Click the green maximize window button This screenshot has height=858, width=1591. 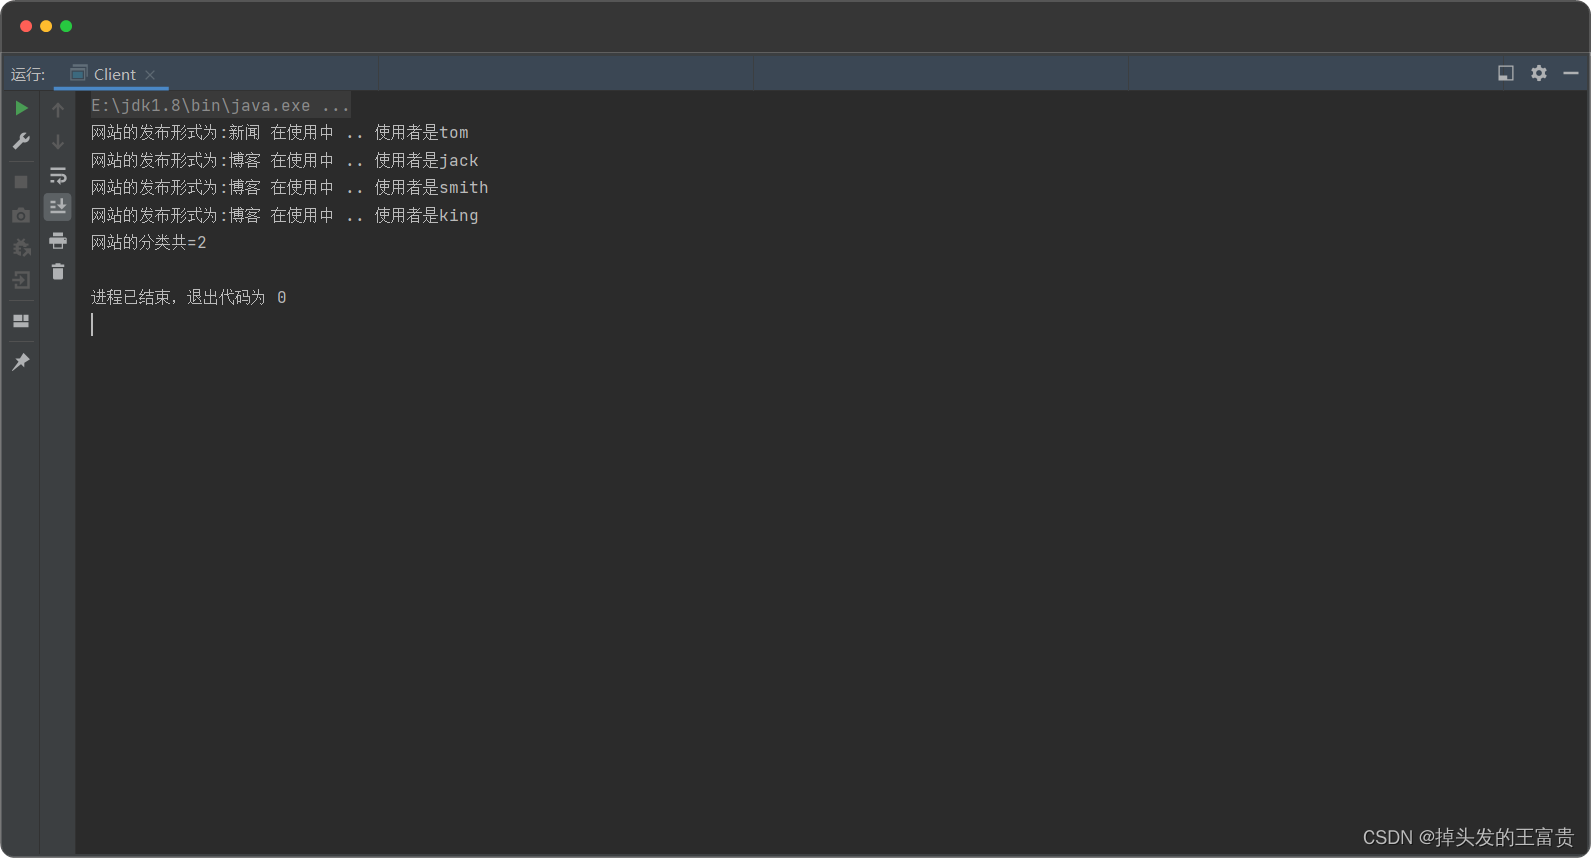click(x=66, y=26)
